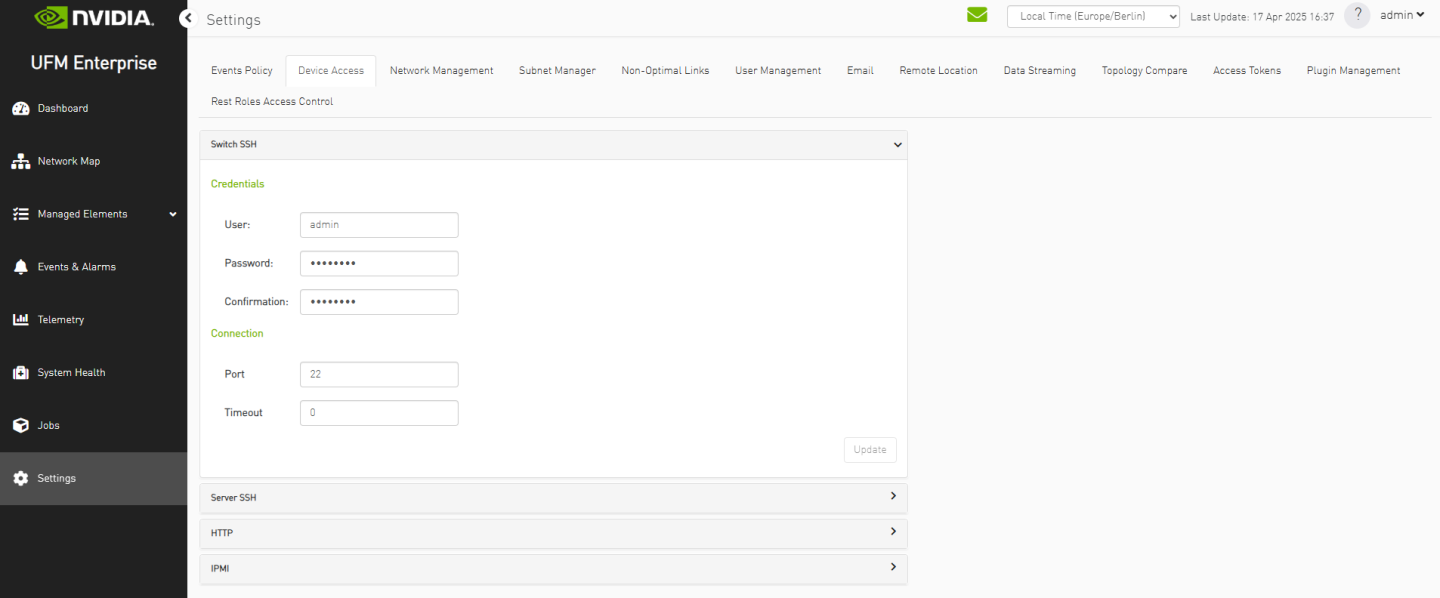The height and width of the screenshot is (598, 1440).
Task: Open the Local Time timezone dropdown
Action: tap(1092, 16)
